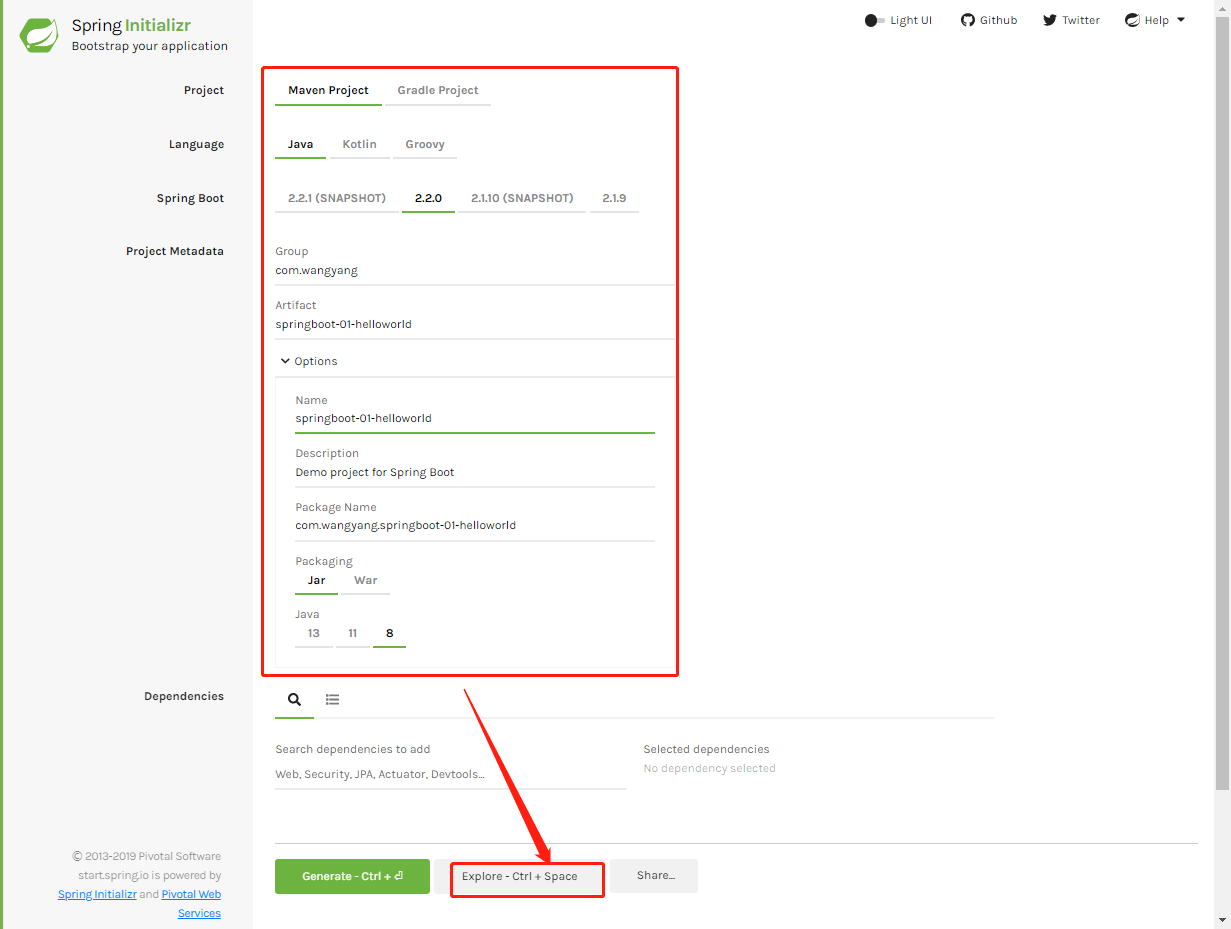The image size is (1231, 929).
Task: Click the scrollbar up arrow
Action: tap(1222, 7)
